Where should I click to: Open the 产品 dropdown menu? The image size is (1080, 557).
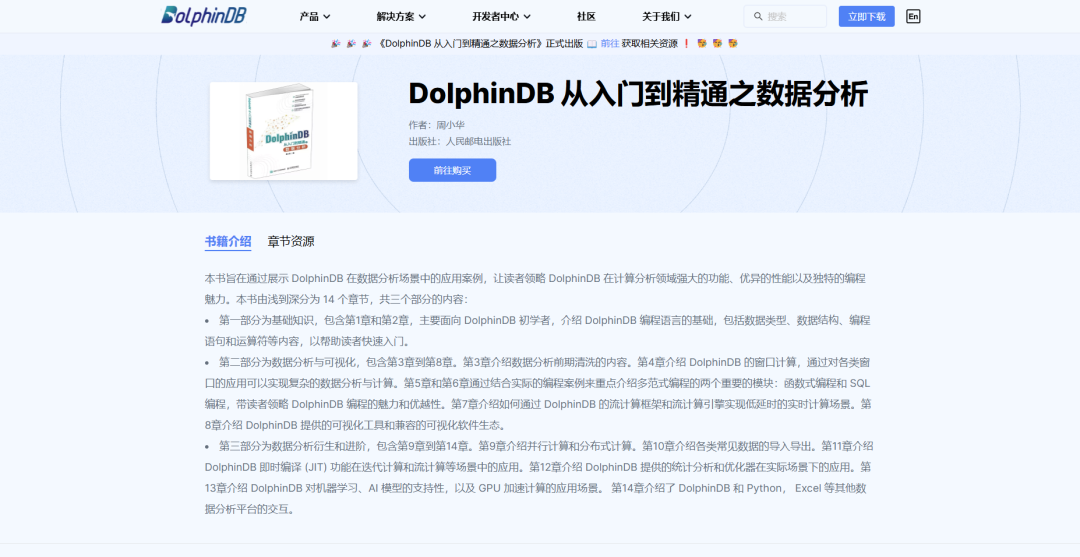[315, 17]
